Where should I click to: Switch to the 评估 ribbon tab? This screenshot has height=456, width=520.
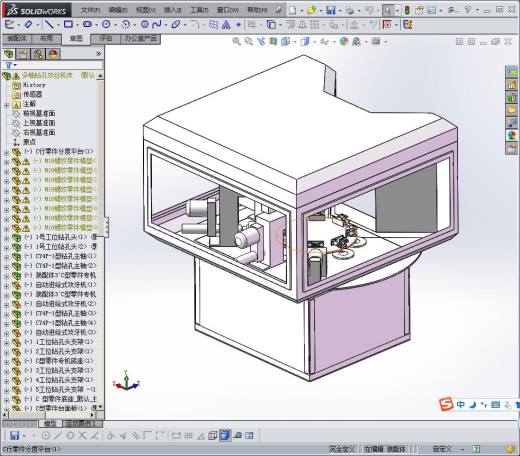[x=106, y=39]
